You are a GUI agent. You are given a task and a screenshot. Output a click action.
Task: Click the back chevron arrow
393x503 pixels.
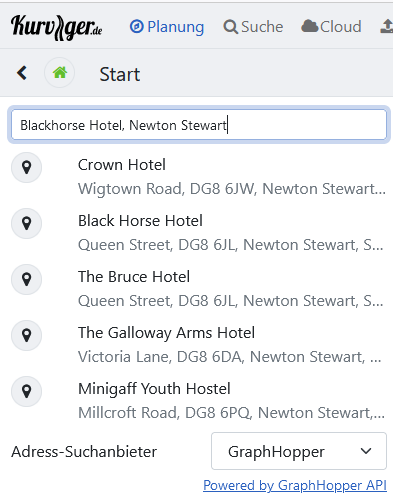(22, 73)
